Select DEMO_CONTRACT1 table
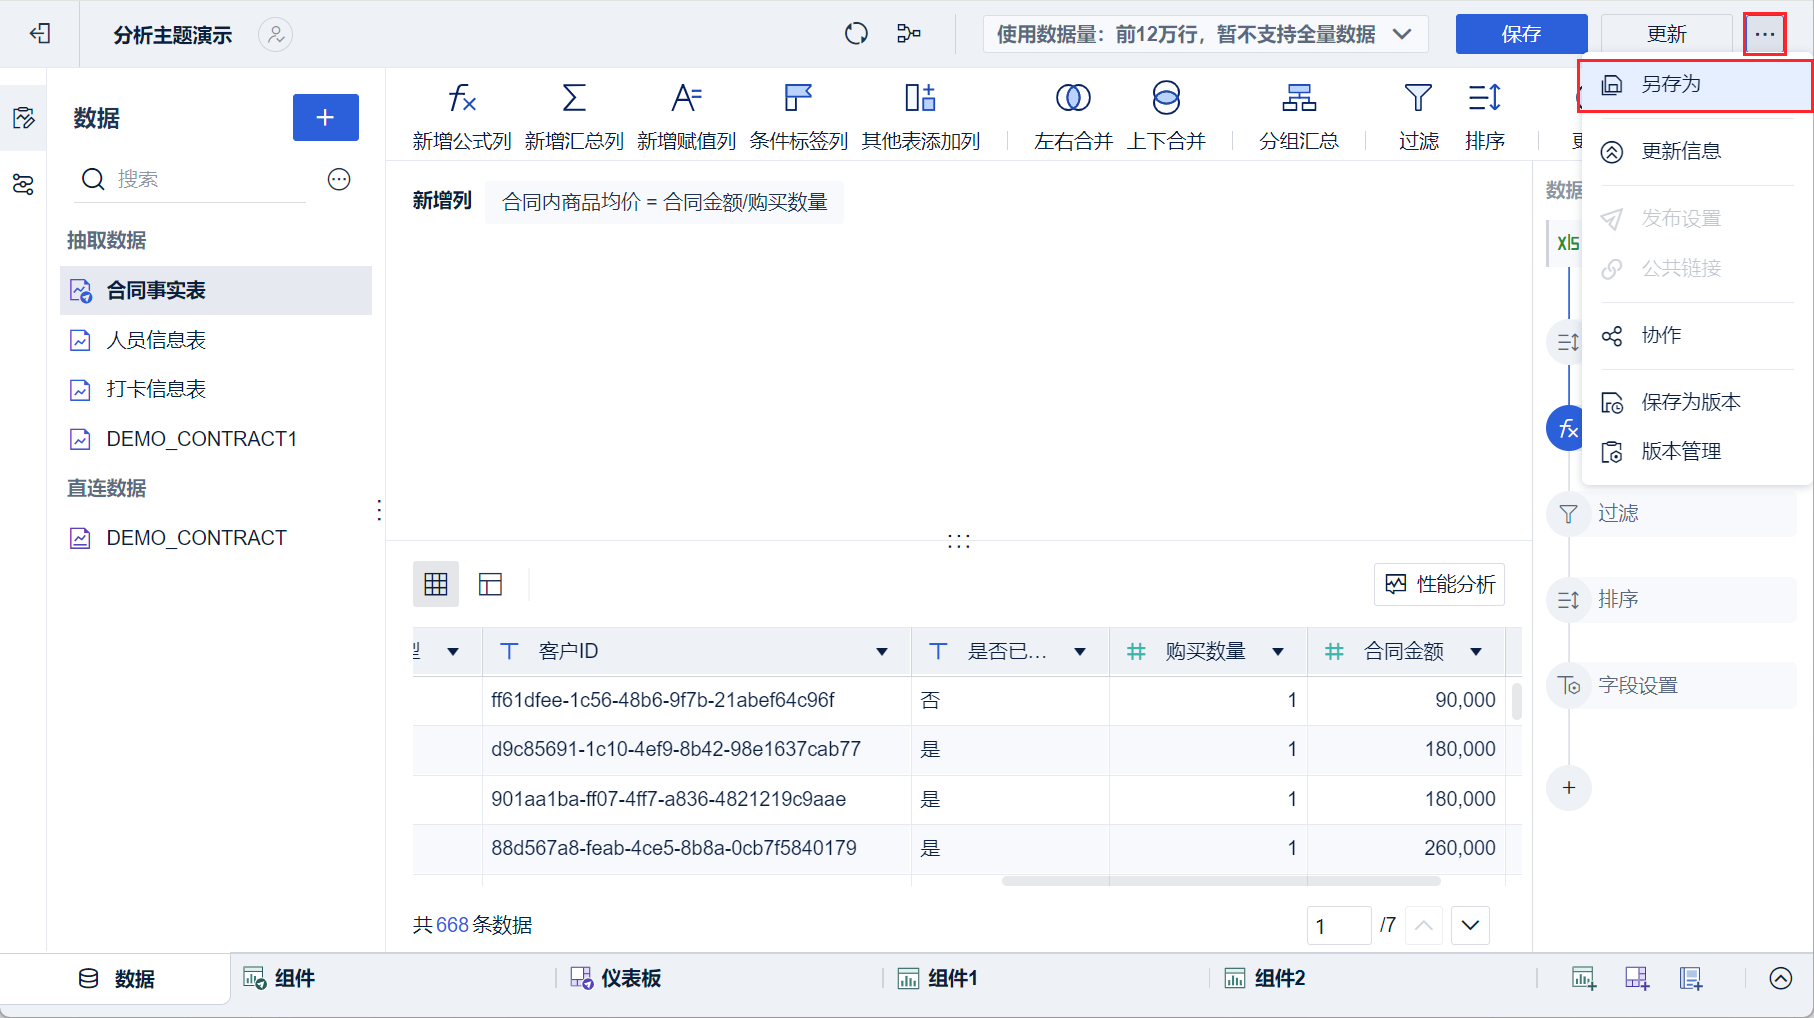The height and width of the screenshot is (1018, 1814). [x=216, y=439]
